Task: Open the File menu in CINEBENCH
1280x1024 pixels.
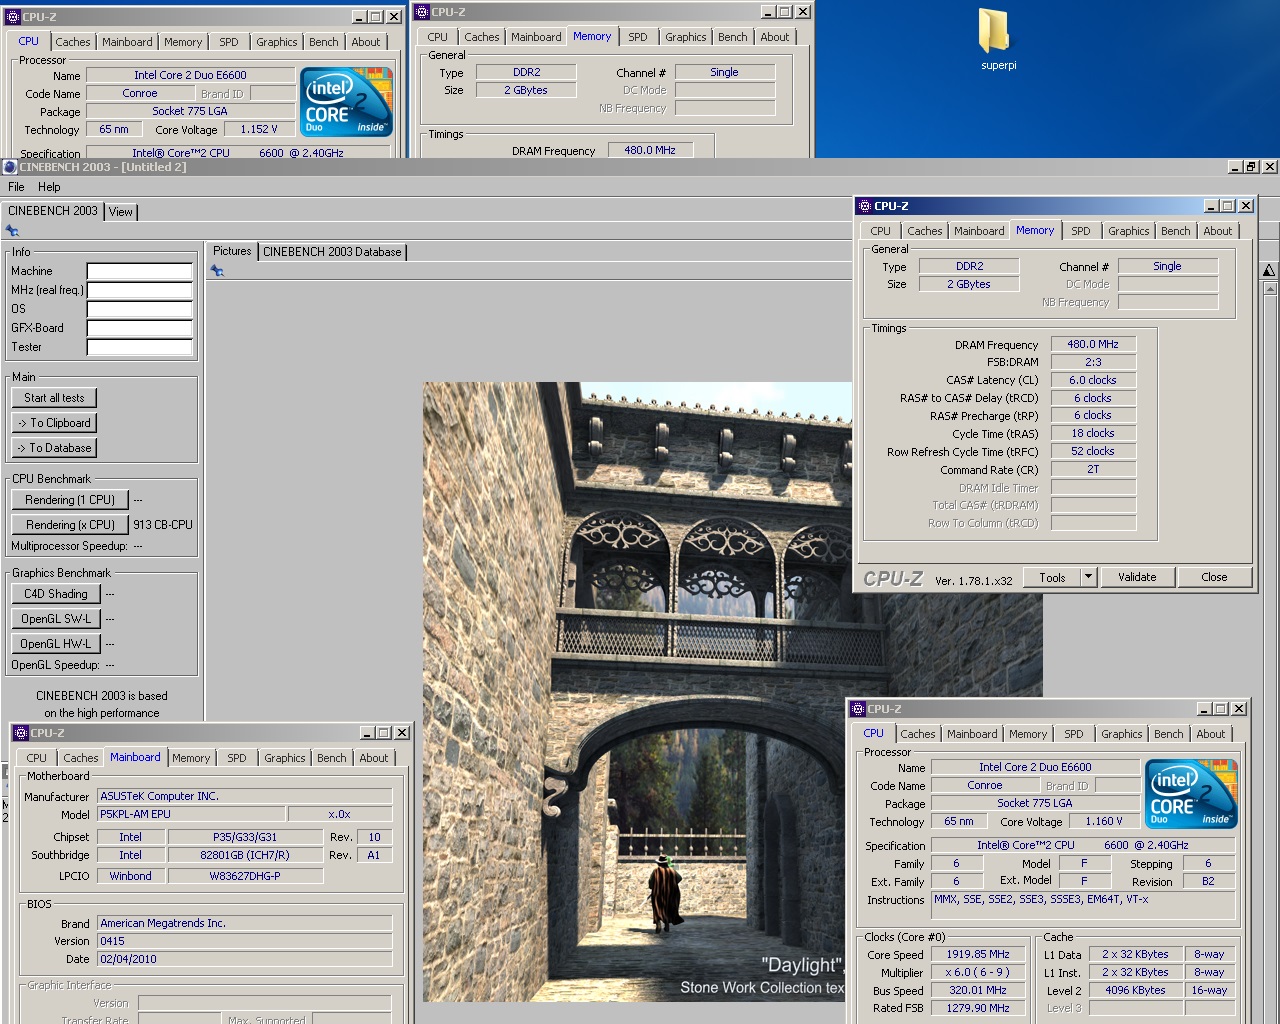Action: pos(16,187)
